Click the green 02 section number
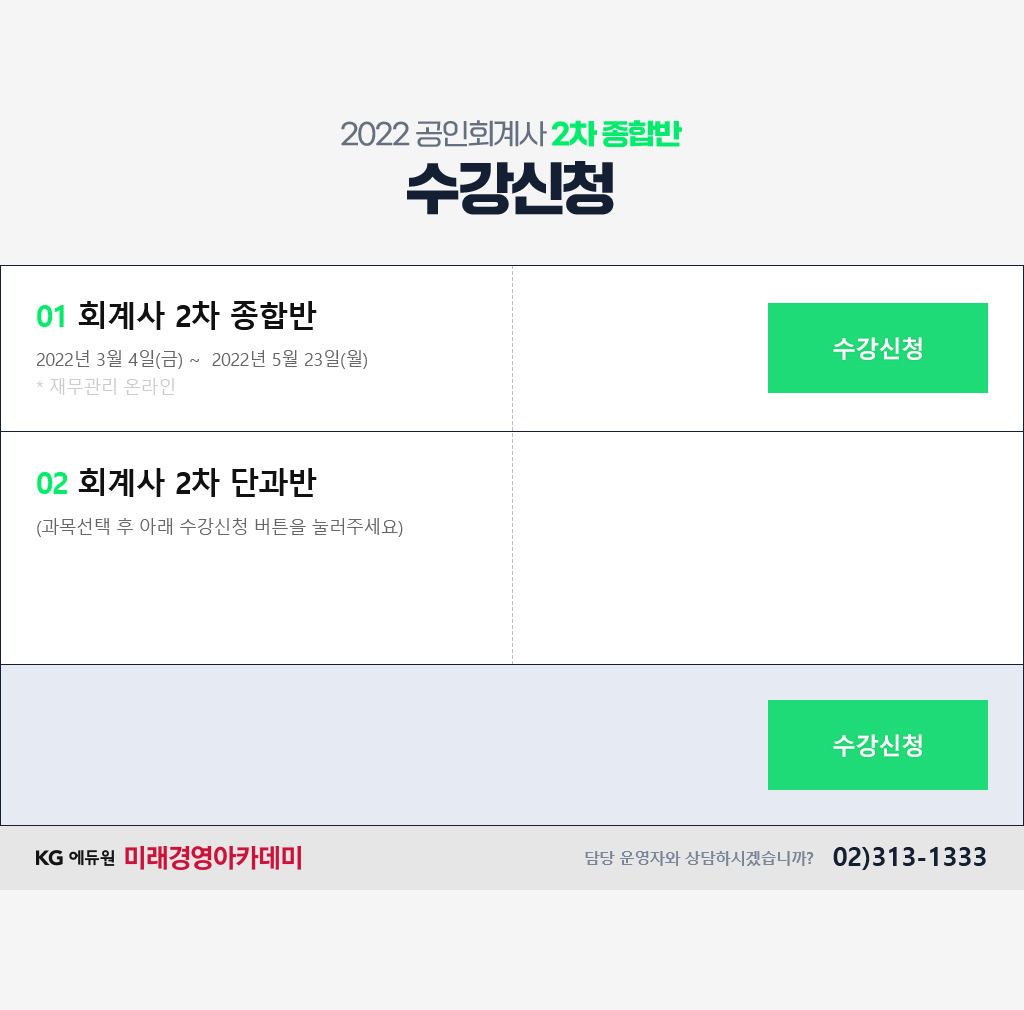The height and width of the screenshot is (1010, 1024). click(52, 484)
